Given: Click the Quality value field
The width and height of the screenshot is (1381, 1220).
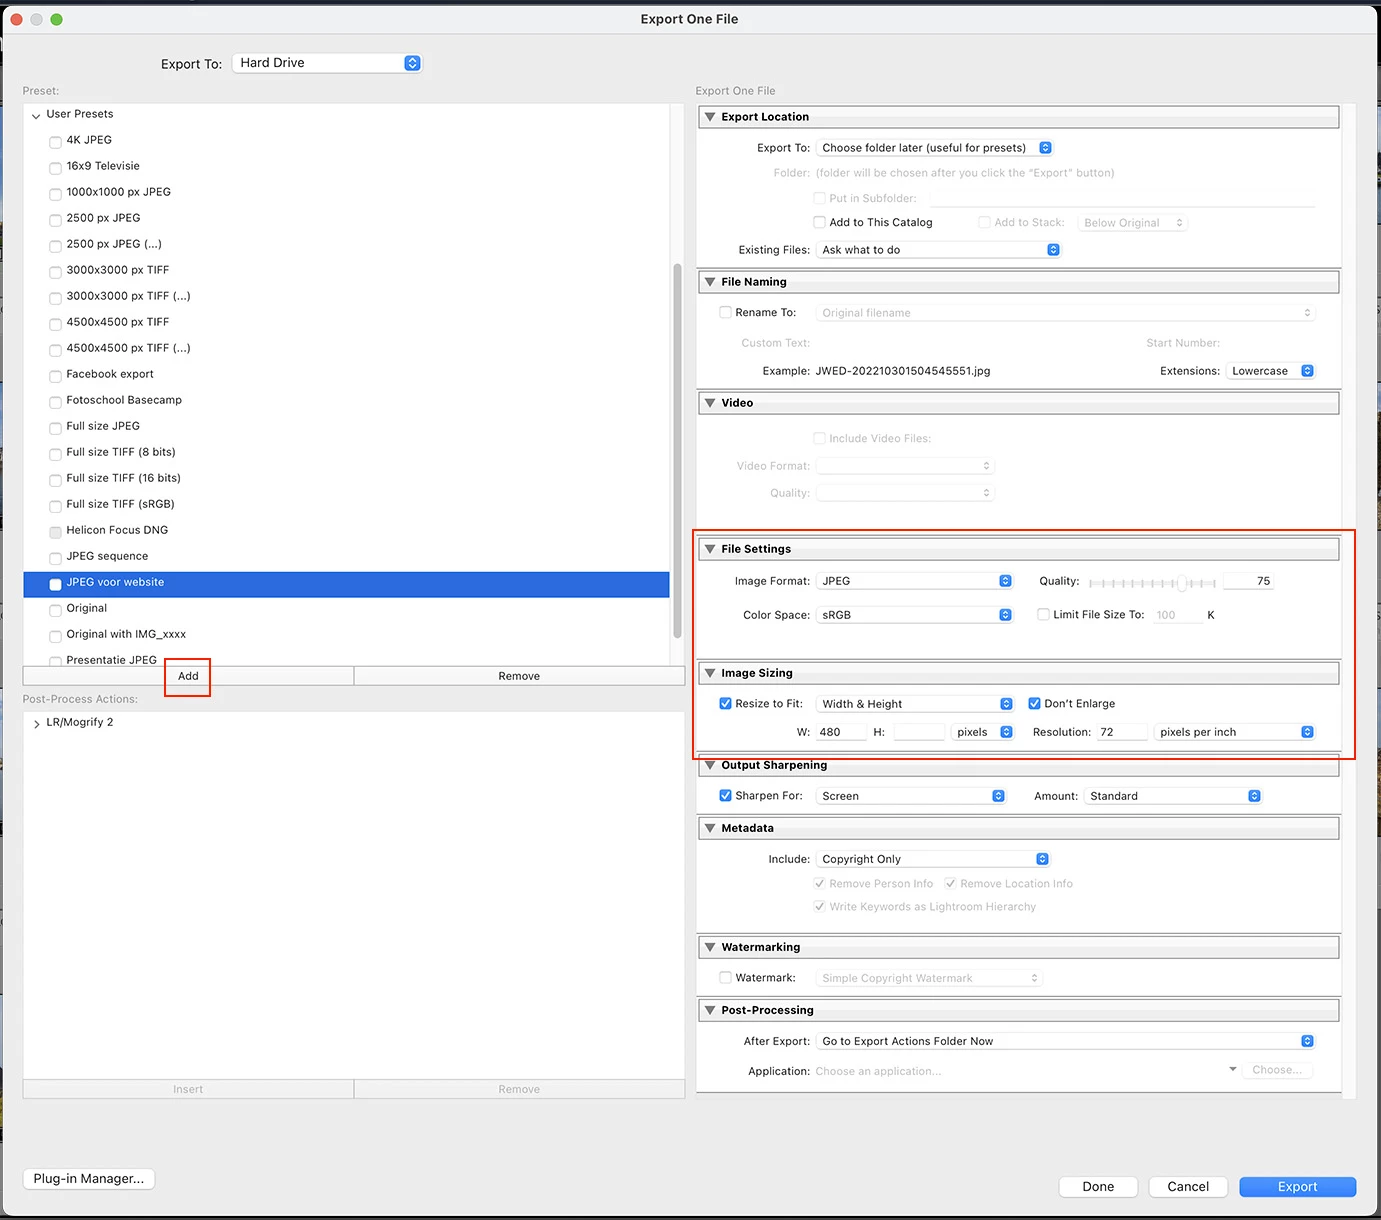Looking at the screenshot, I should click(x=1249, y=581).
